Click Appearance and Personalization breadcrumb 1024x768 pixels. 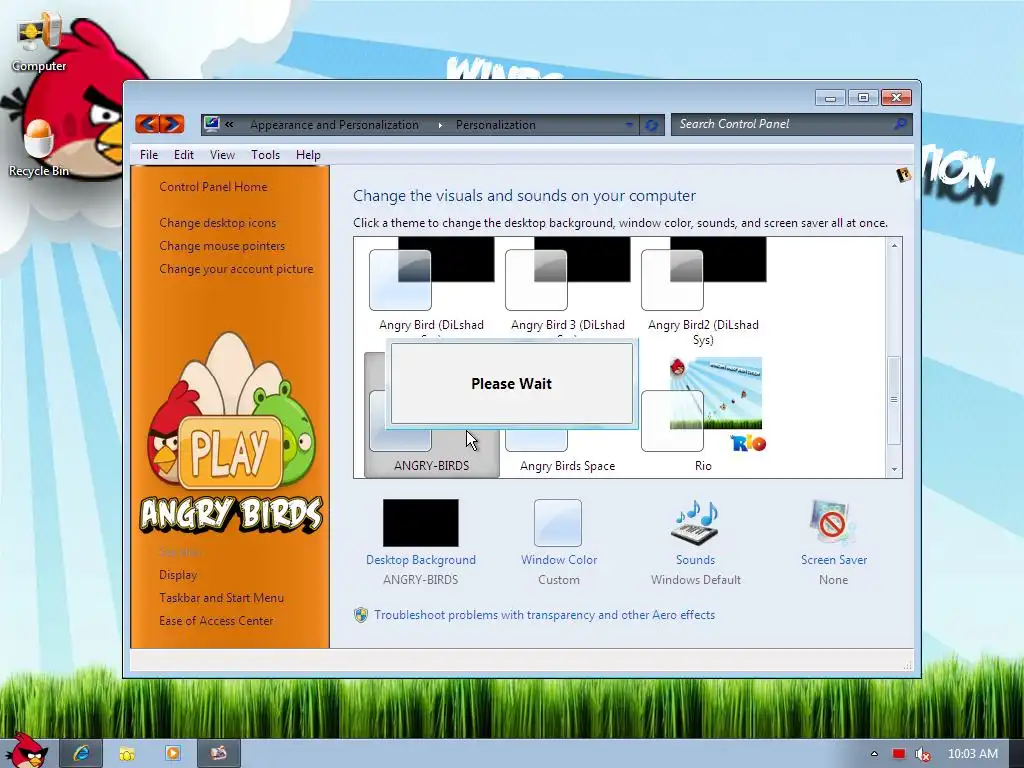tap(334, 125)
